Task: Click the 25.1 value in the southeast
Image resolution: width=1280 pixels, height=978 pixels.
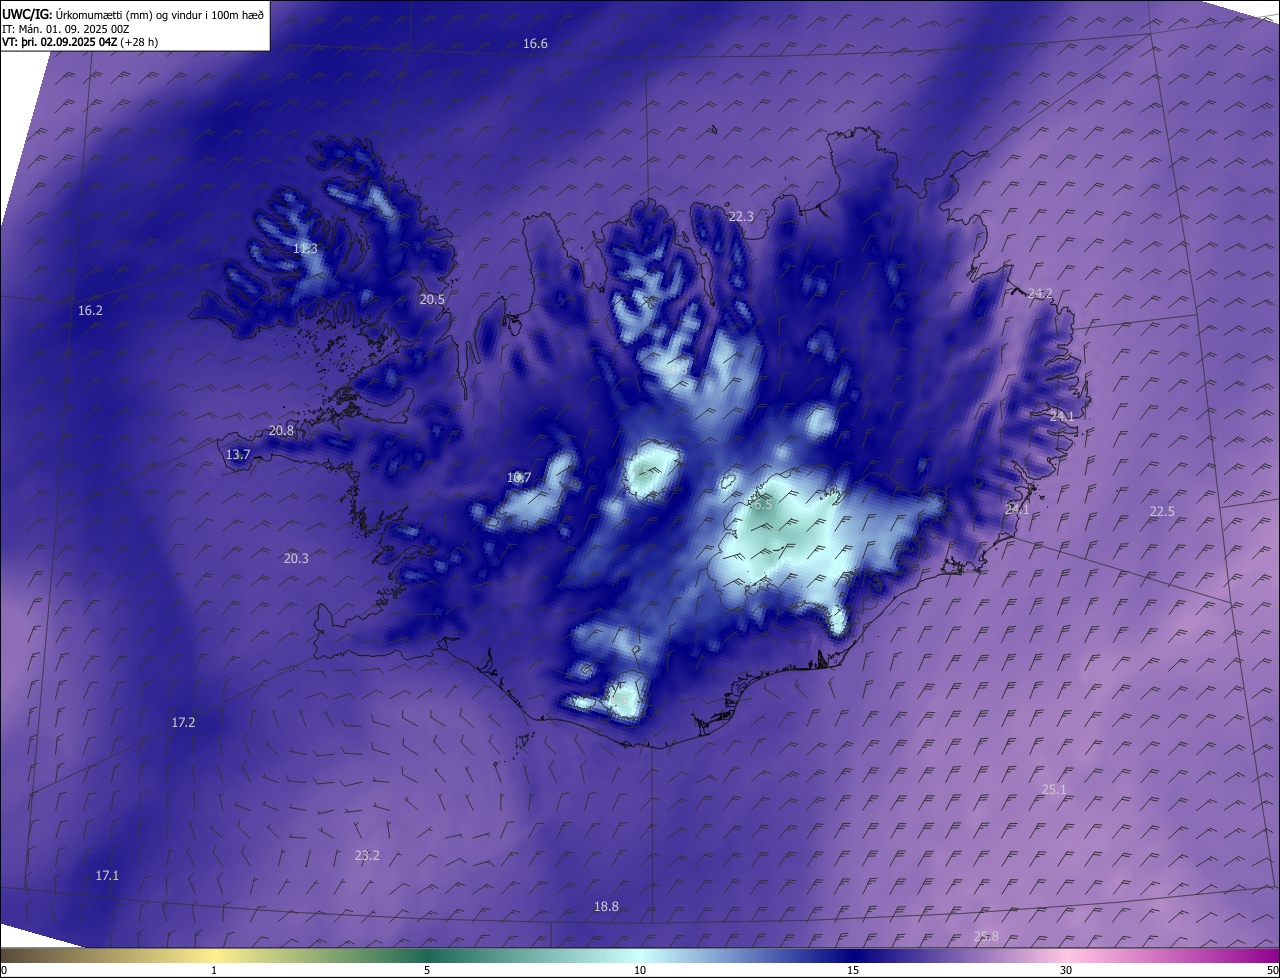Action: (x=1054, y=789)
